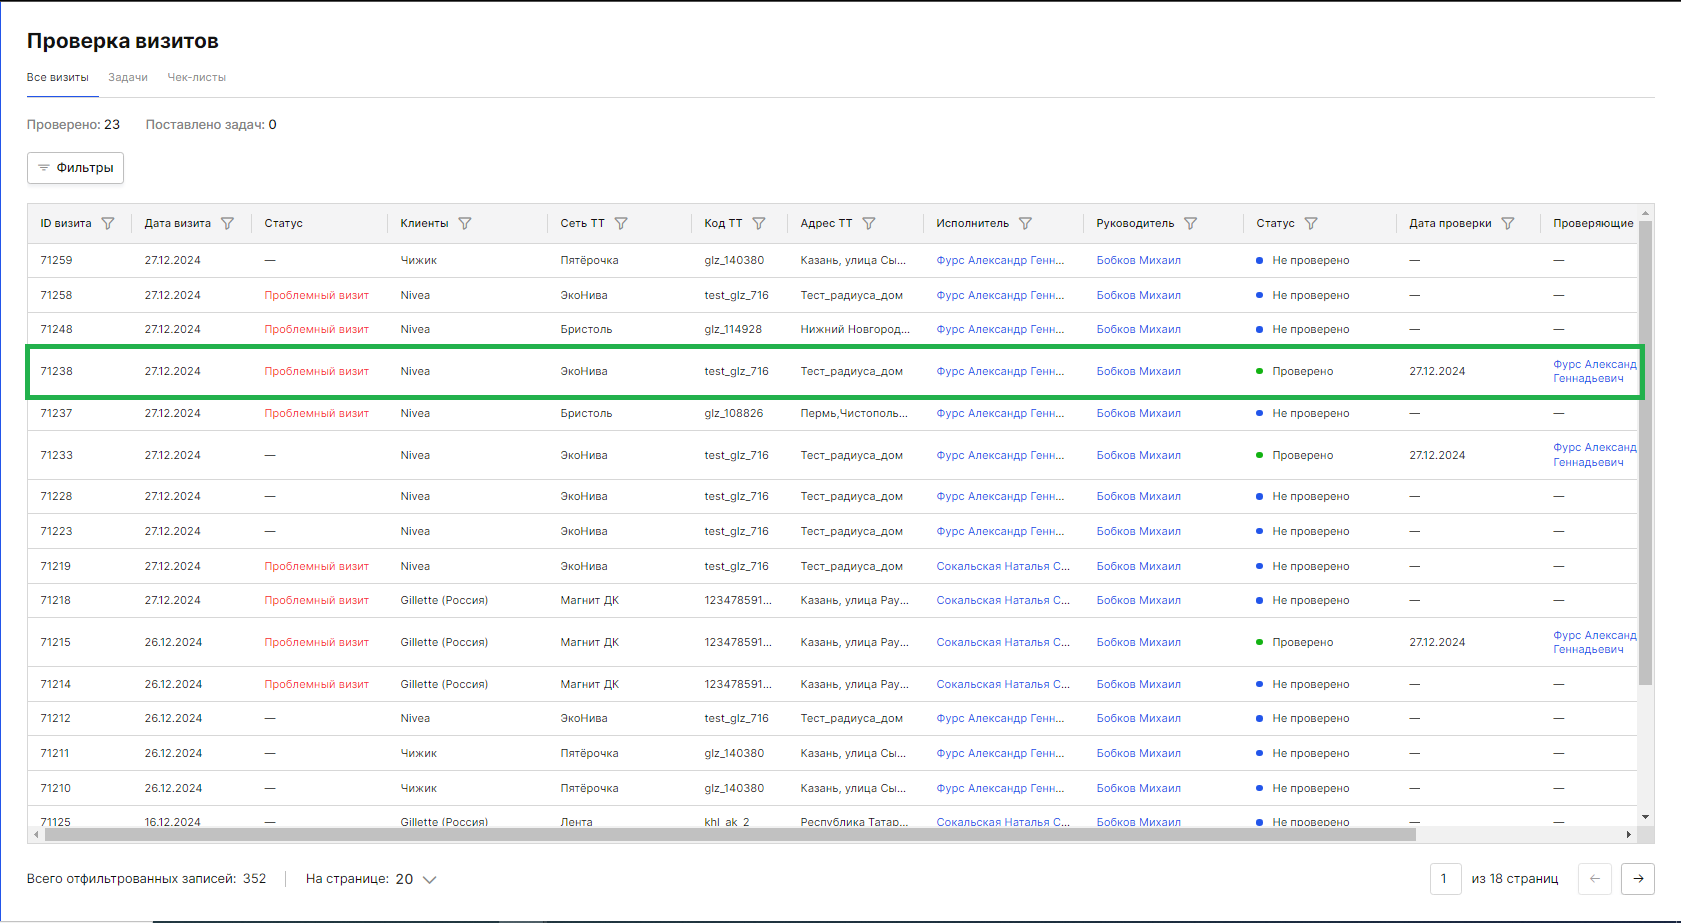Click Бристоль network in row 71248
This screenshot has width=1681, height=923.
[586, 329]
